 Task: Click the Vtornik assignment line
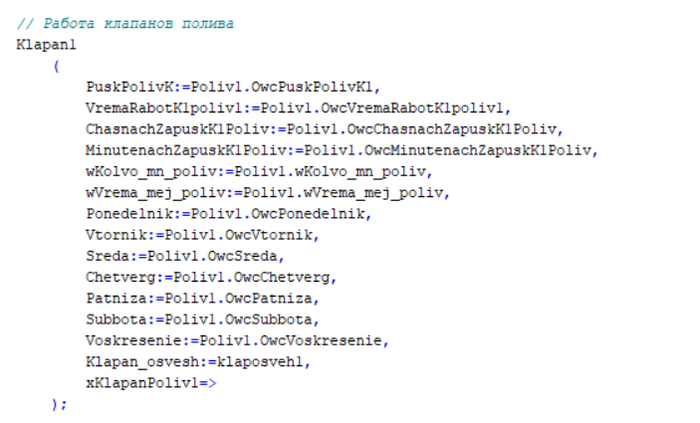click(203, 235)
